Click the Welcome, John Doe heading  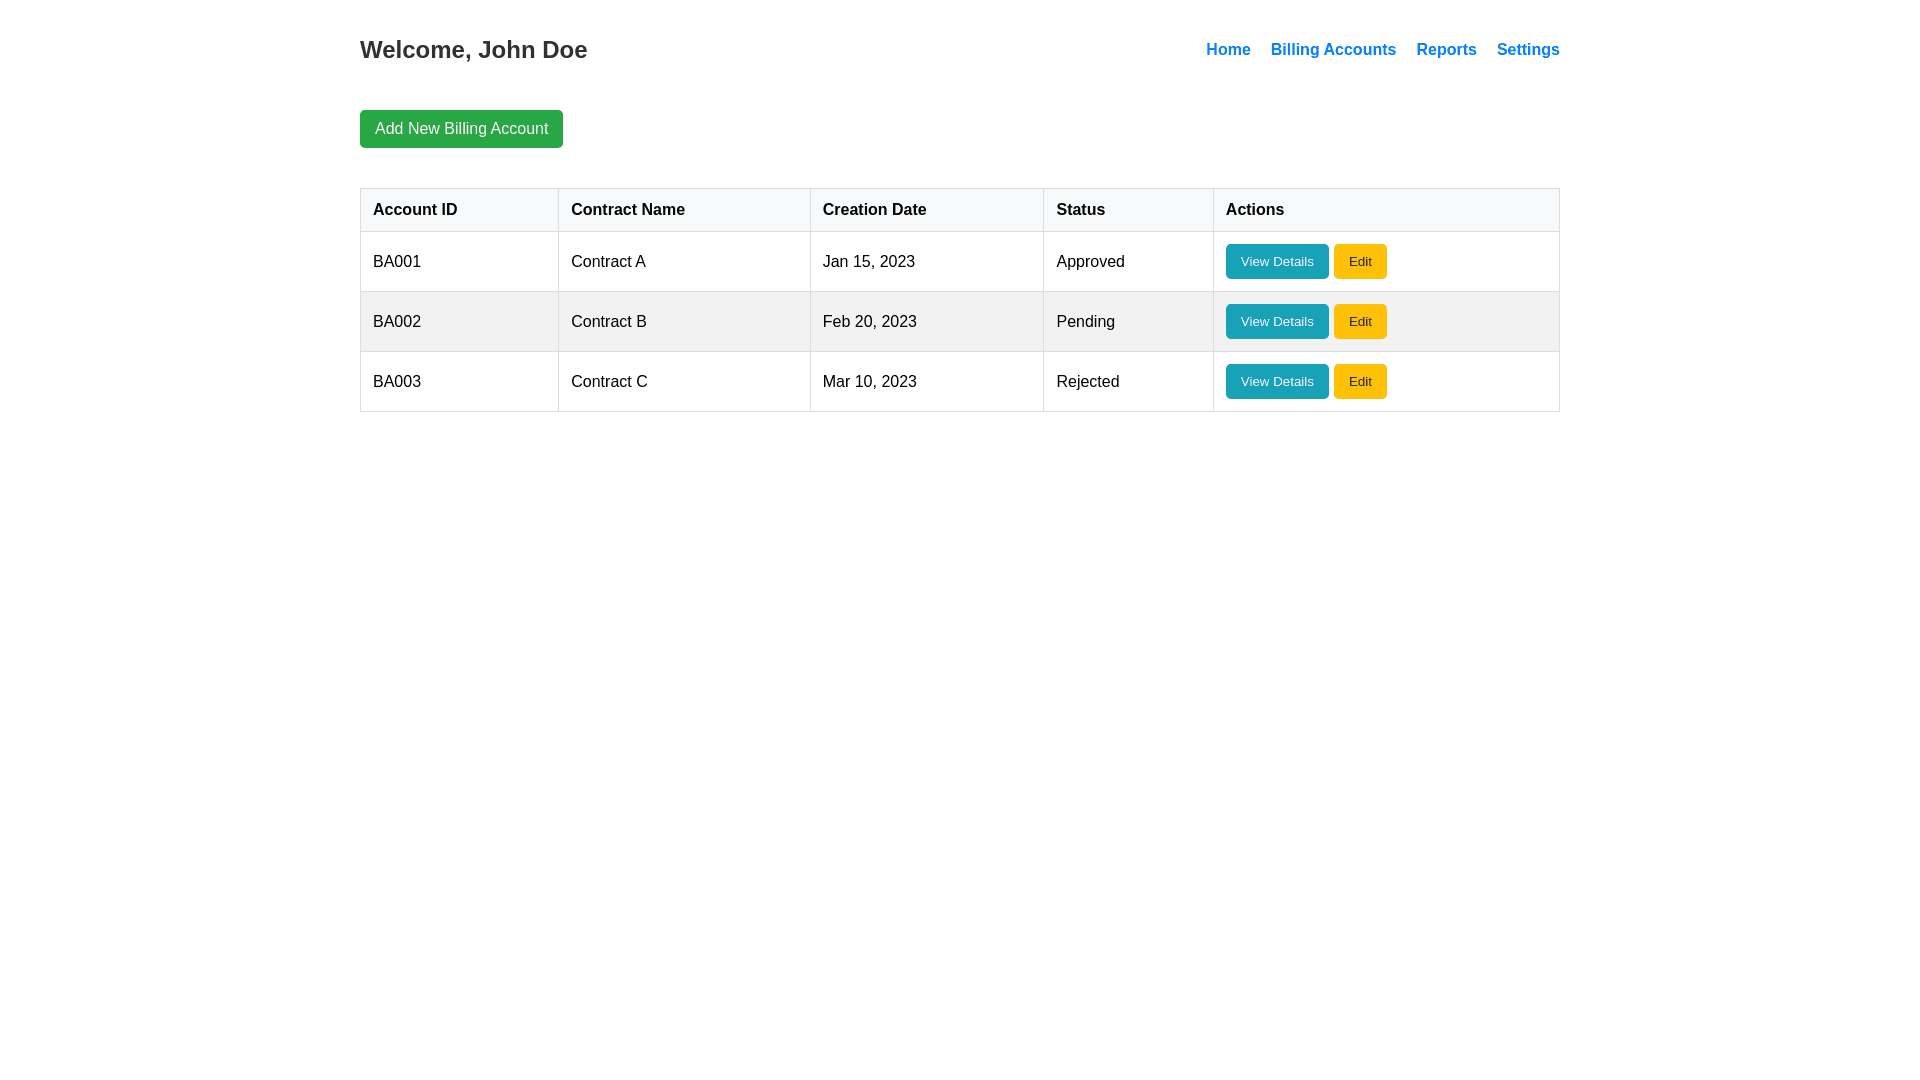pyautogui.click(x=473, y=50)
